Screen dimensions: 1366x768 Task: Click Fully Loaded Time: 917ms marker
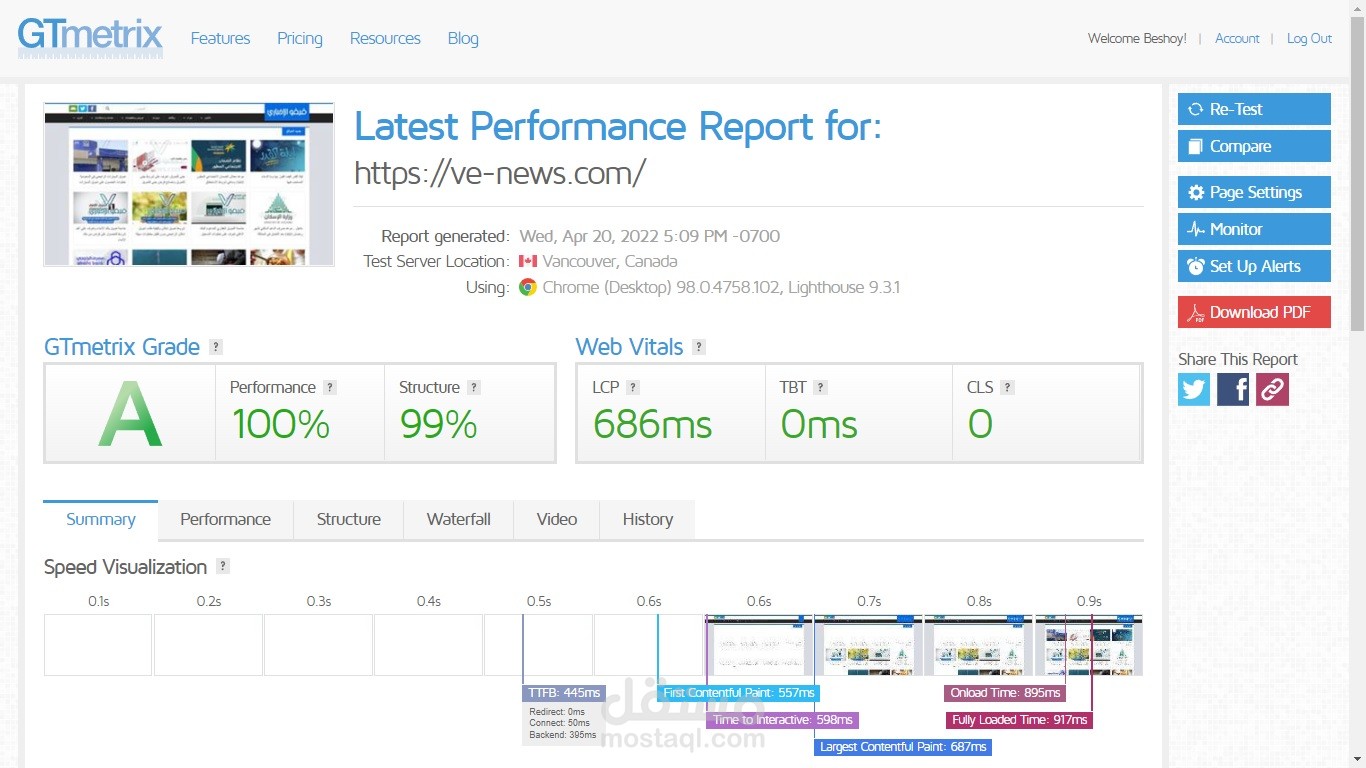tap(1019, 720)
